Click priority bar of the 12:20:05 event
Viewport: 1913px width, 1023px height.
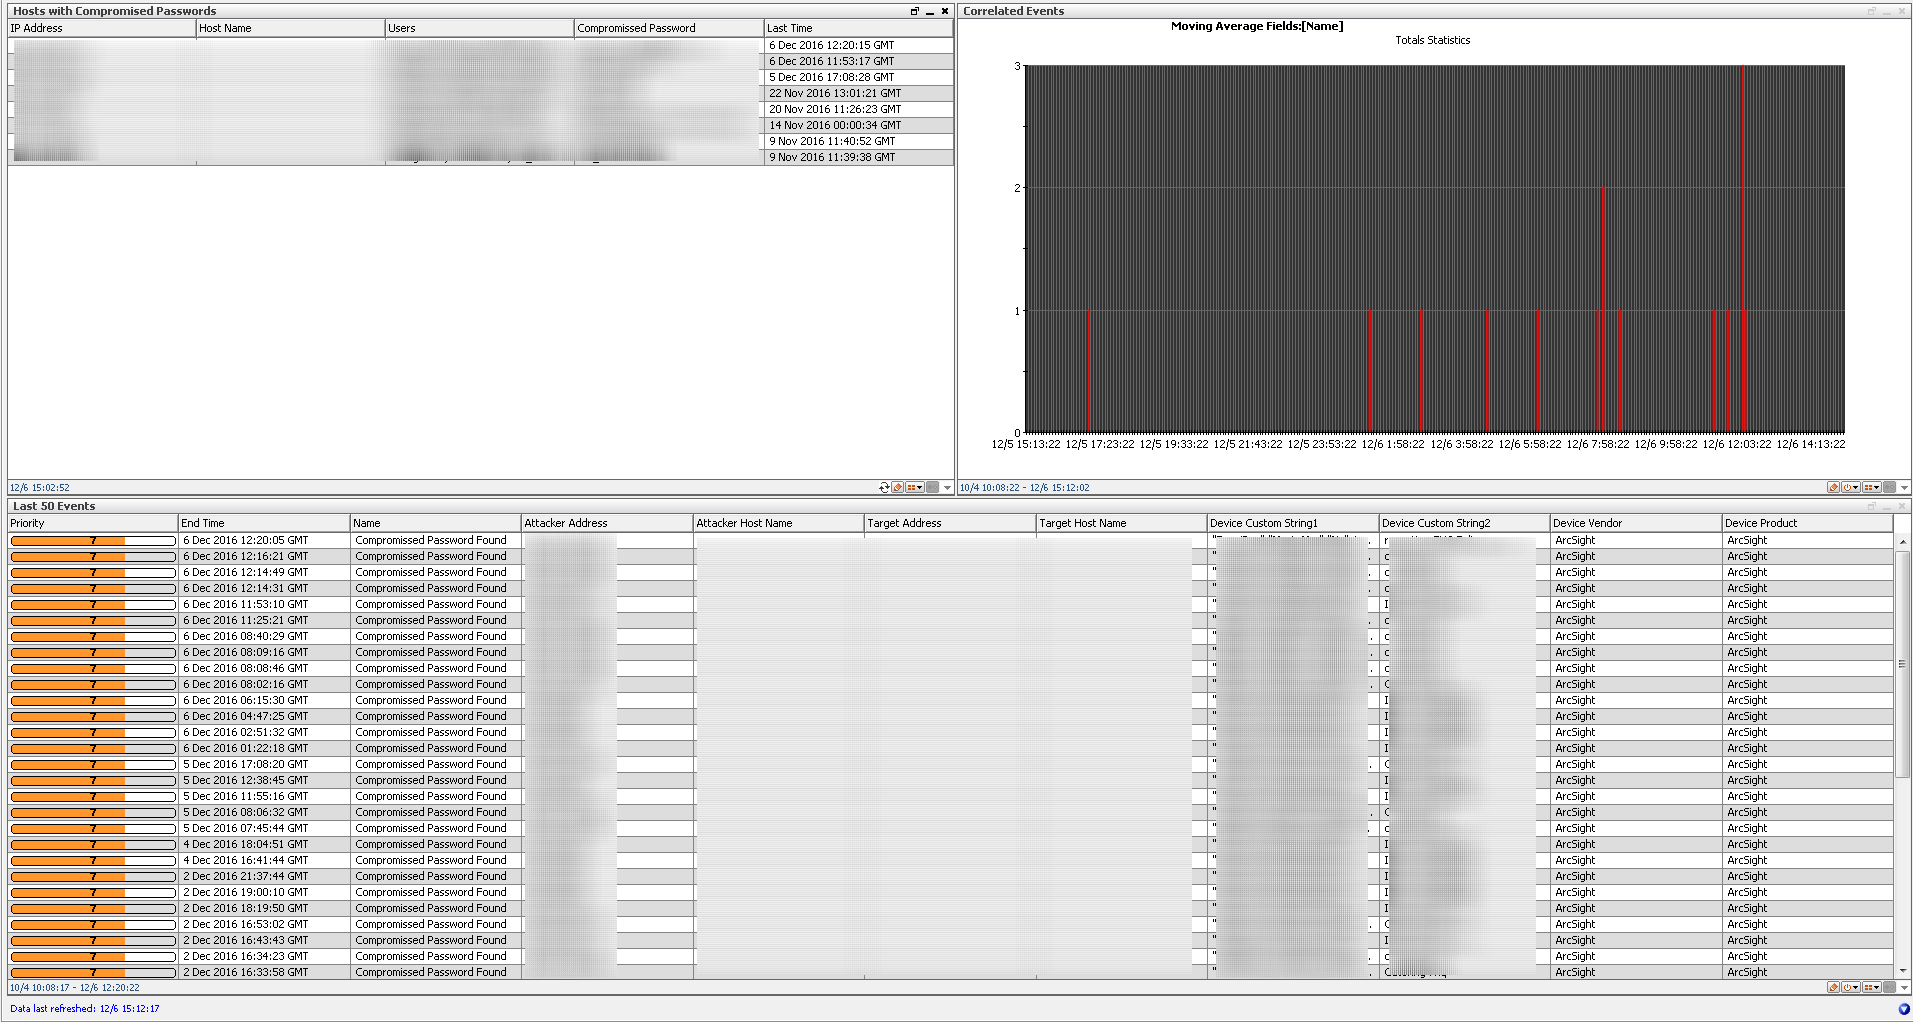click(x=92, y=540)
